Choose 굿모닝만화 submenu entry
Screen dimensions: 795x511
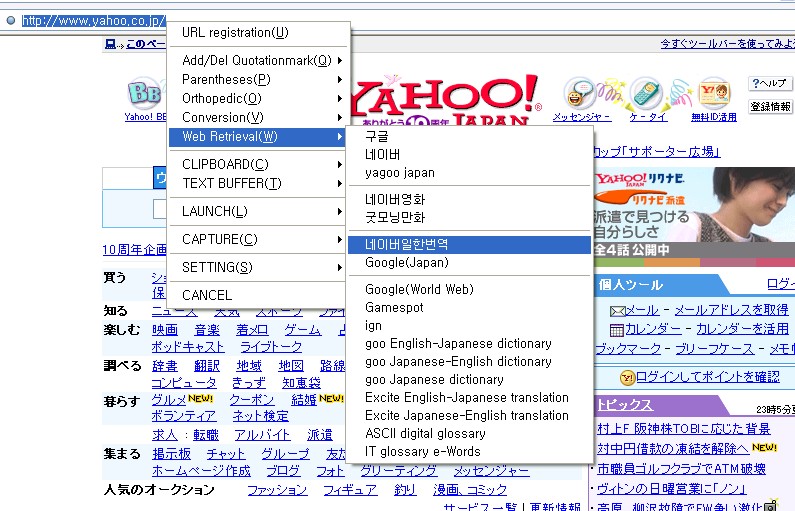[x=469, y=217]
